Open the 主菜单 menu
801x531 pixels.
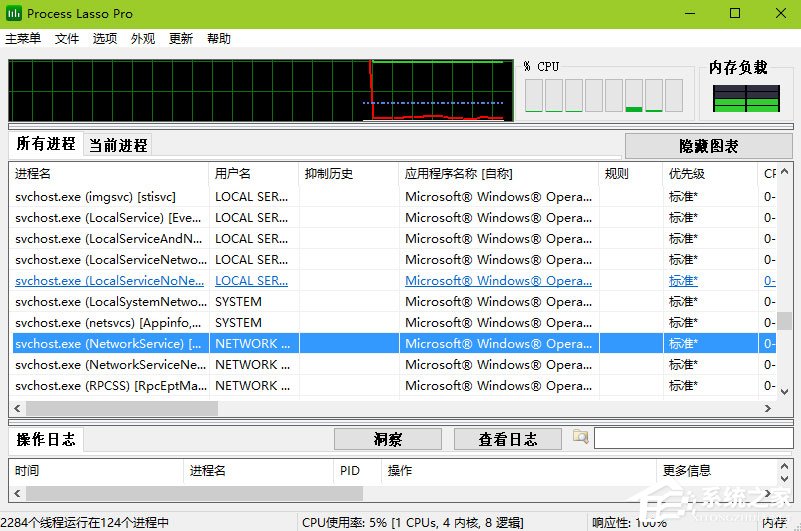23,39
